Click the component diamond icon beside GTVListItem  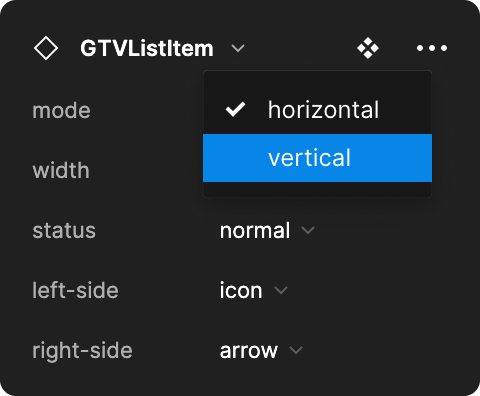click(46, 48)
